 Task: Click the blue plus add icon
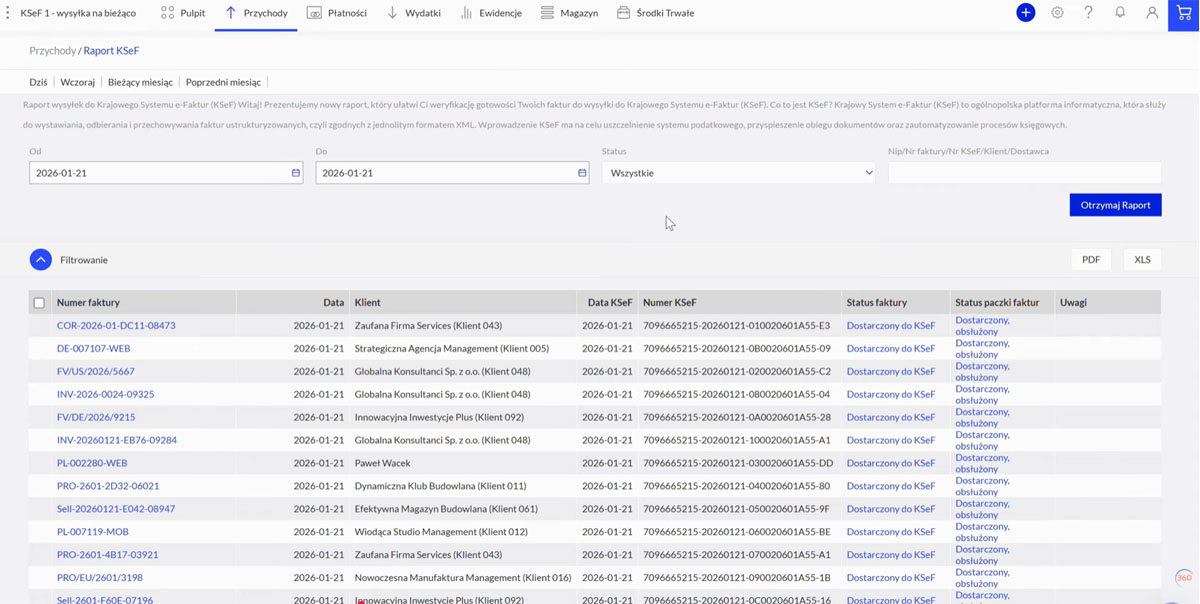point(1025,13)
